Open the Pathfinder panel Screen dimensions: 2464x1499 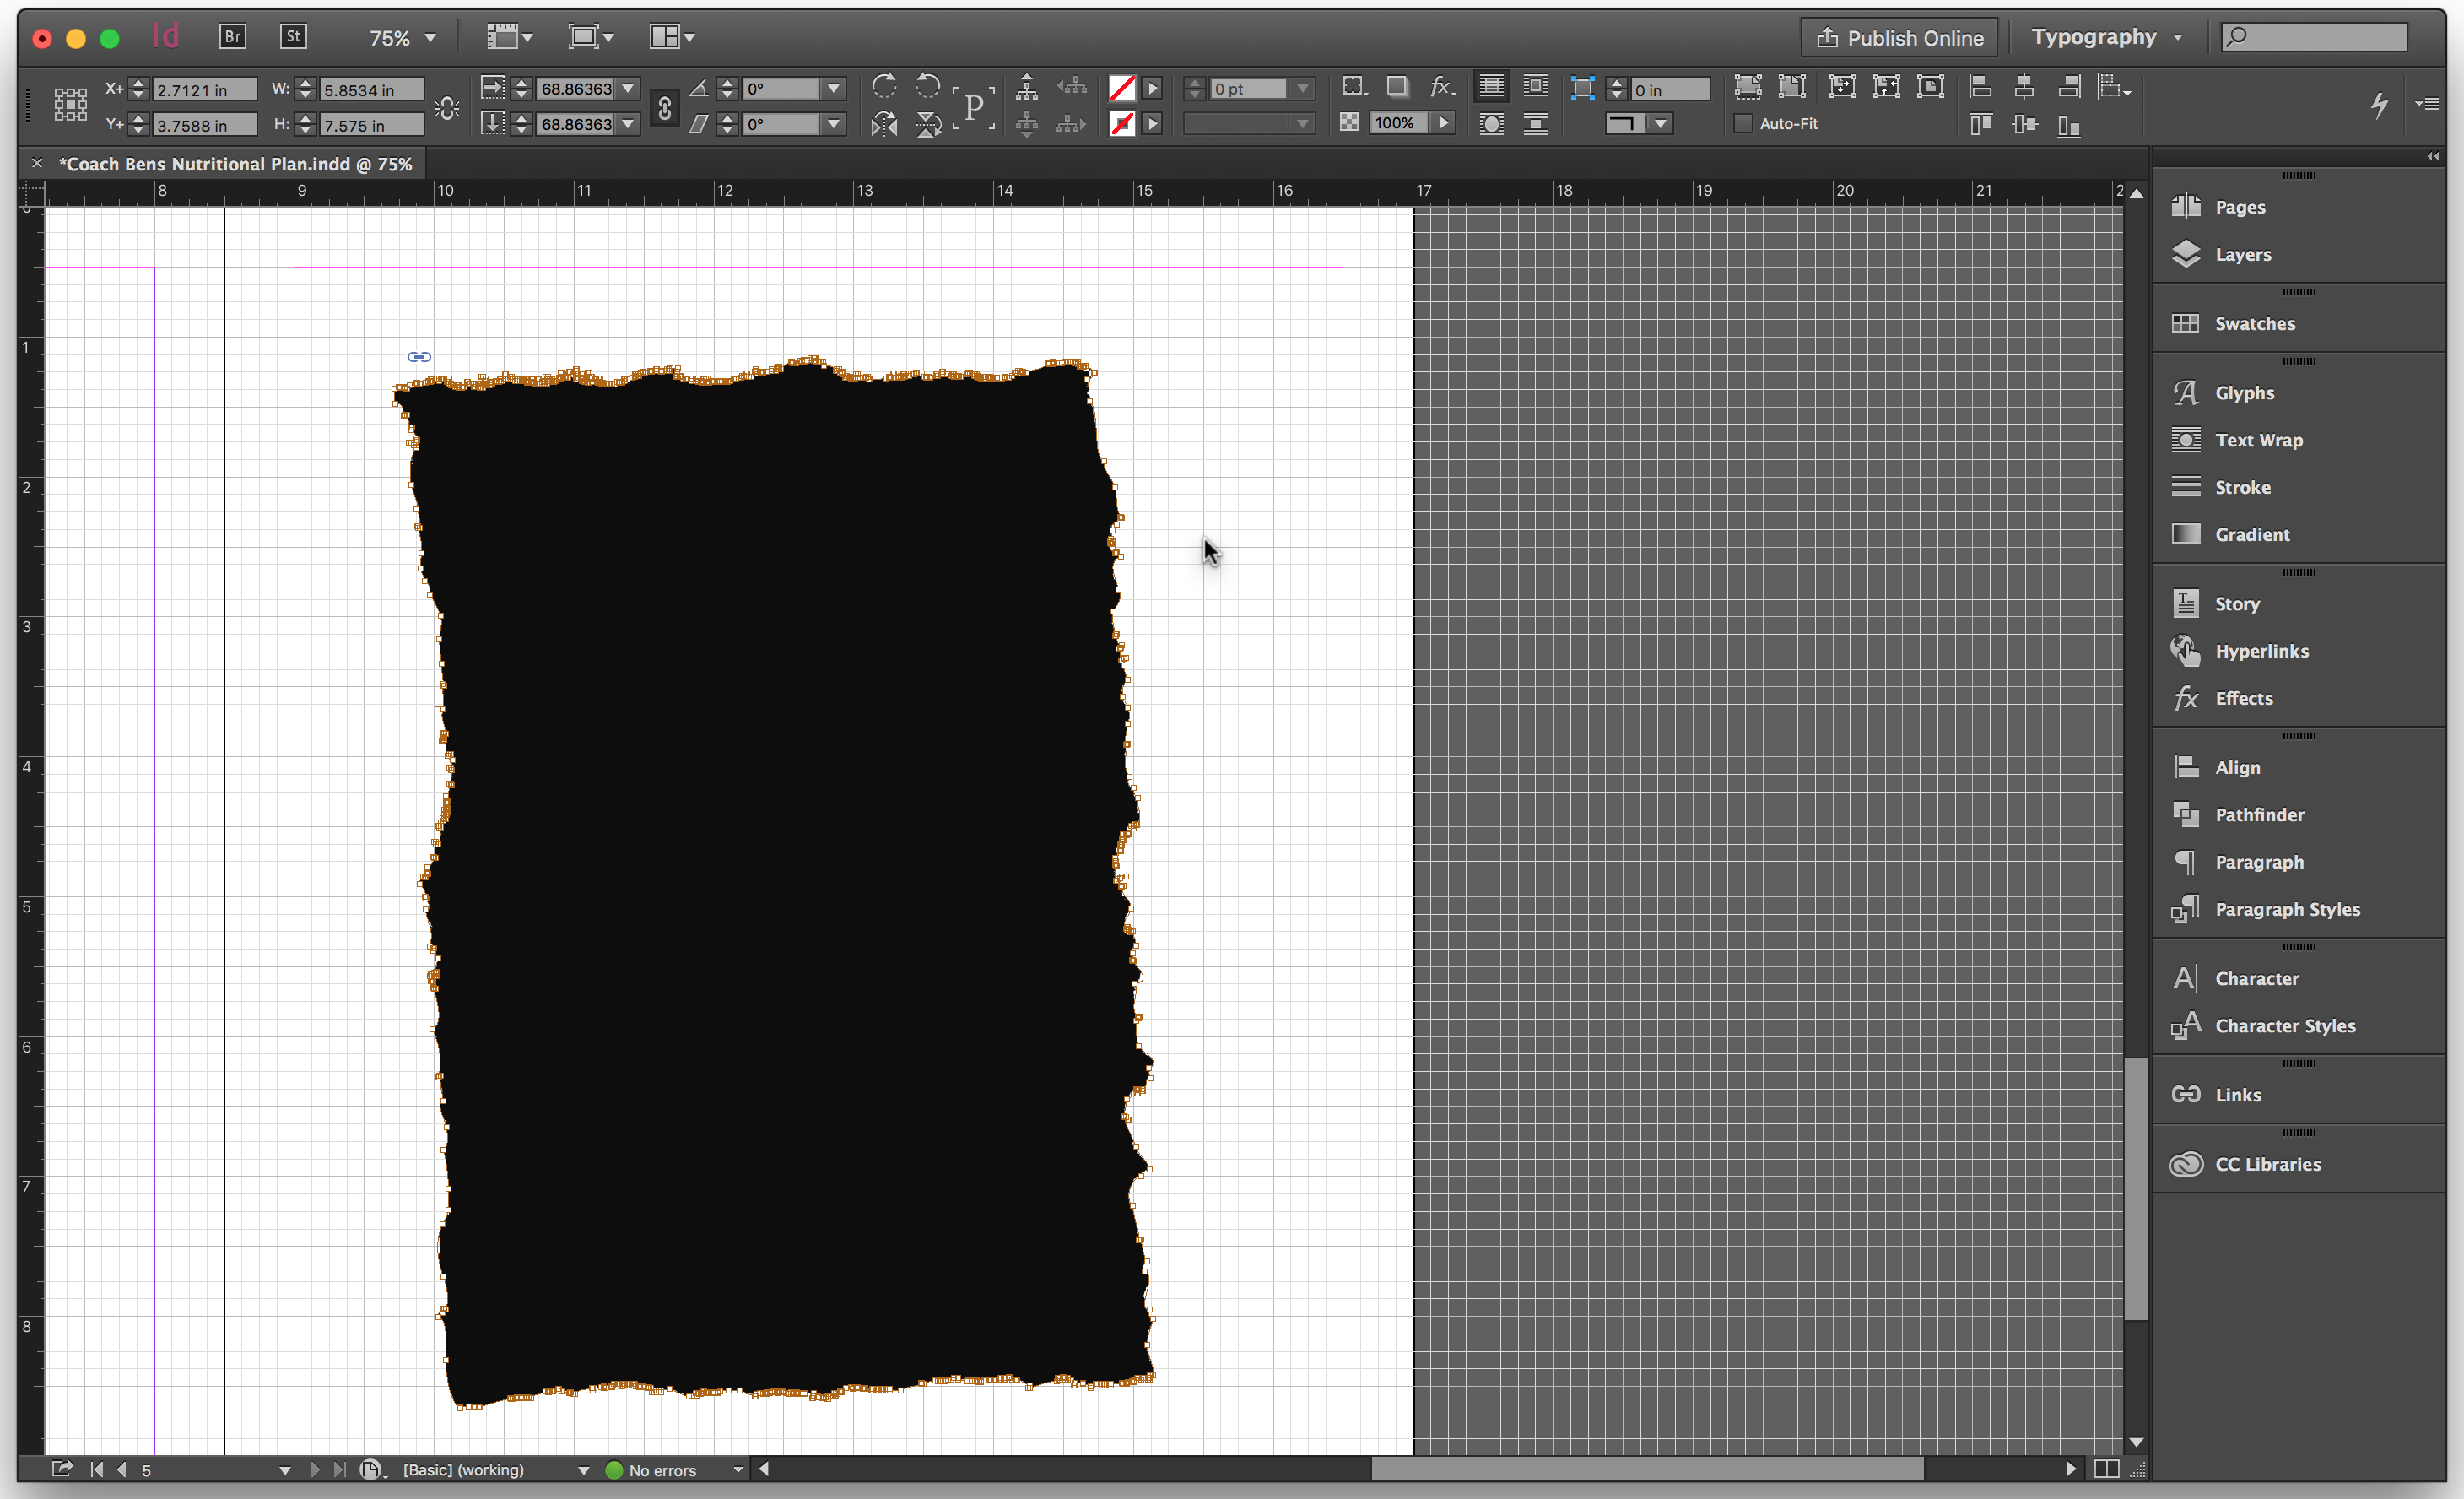[2260, 815]
